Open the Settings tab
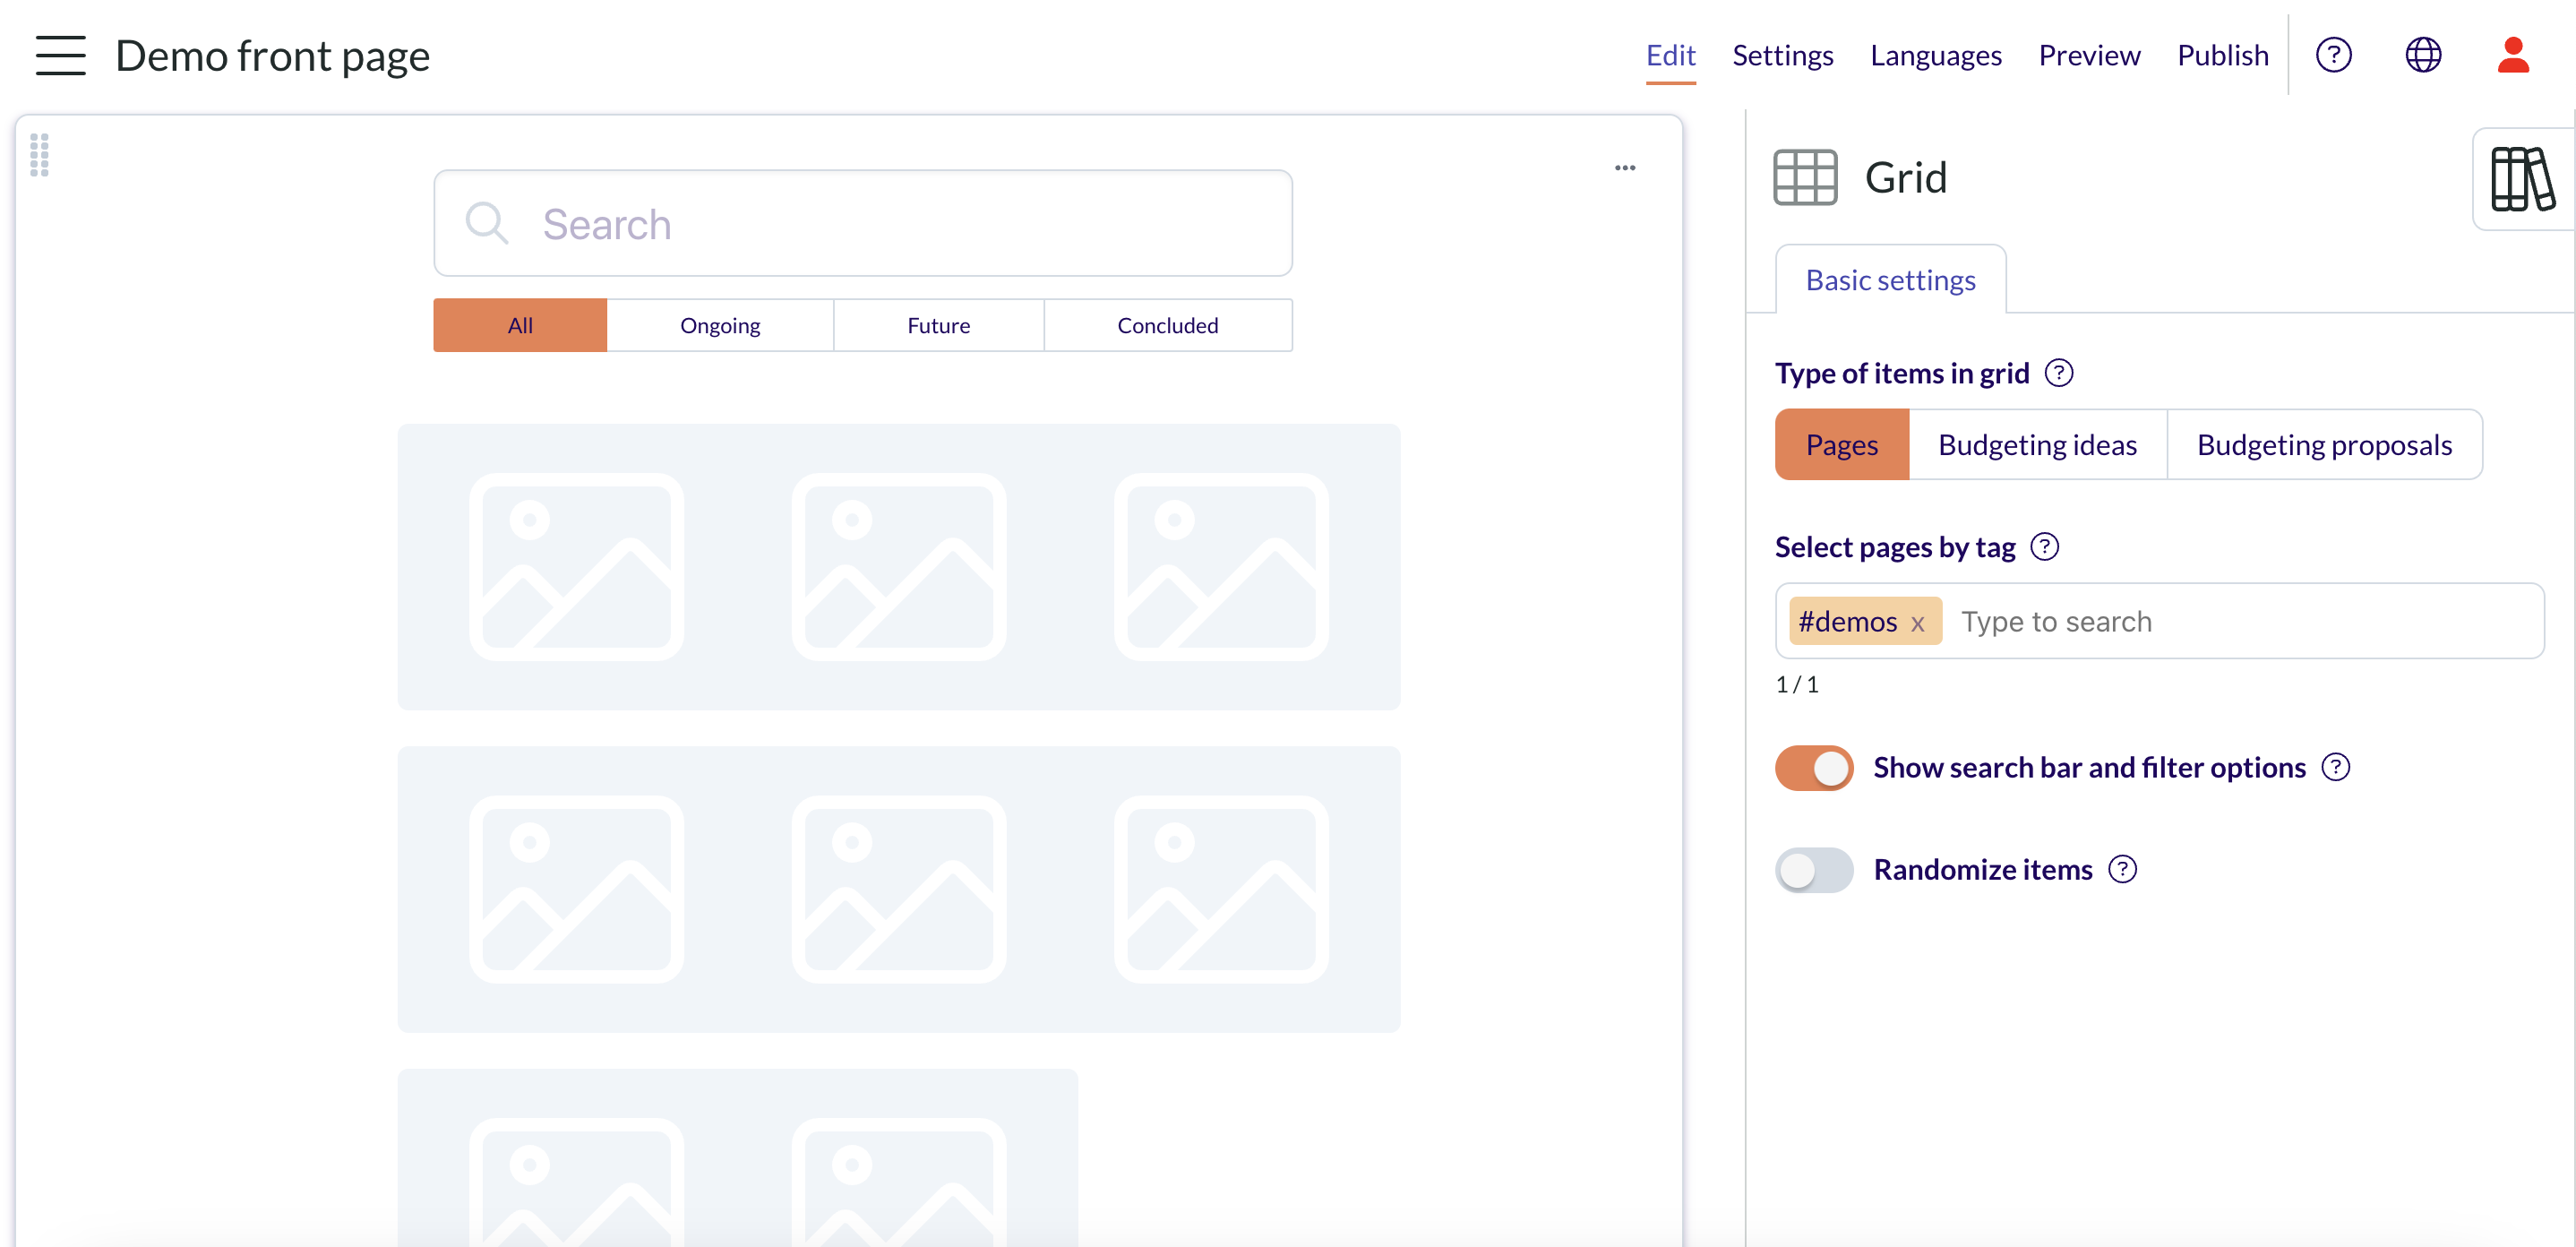 tap(1782, 55)
